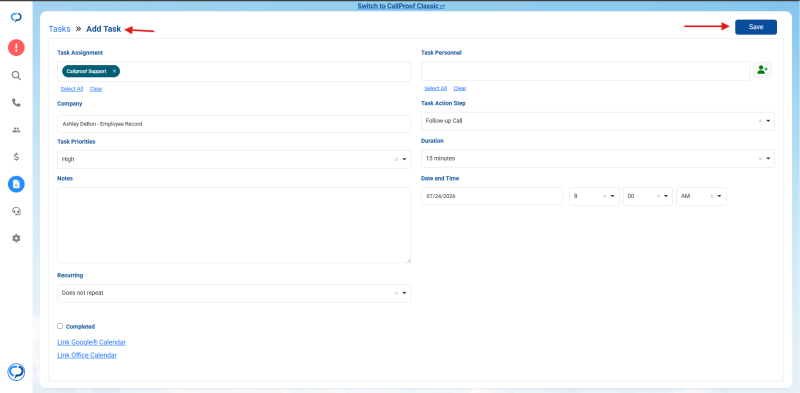Click the date field 07/24/2026
This screenshot has width=800, height=393.
coord(492,196)
